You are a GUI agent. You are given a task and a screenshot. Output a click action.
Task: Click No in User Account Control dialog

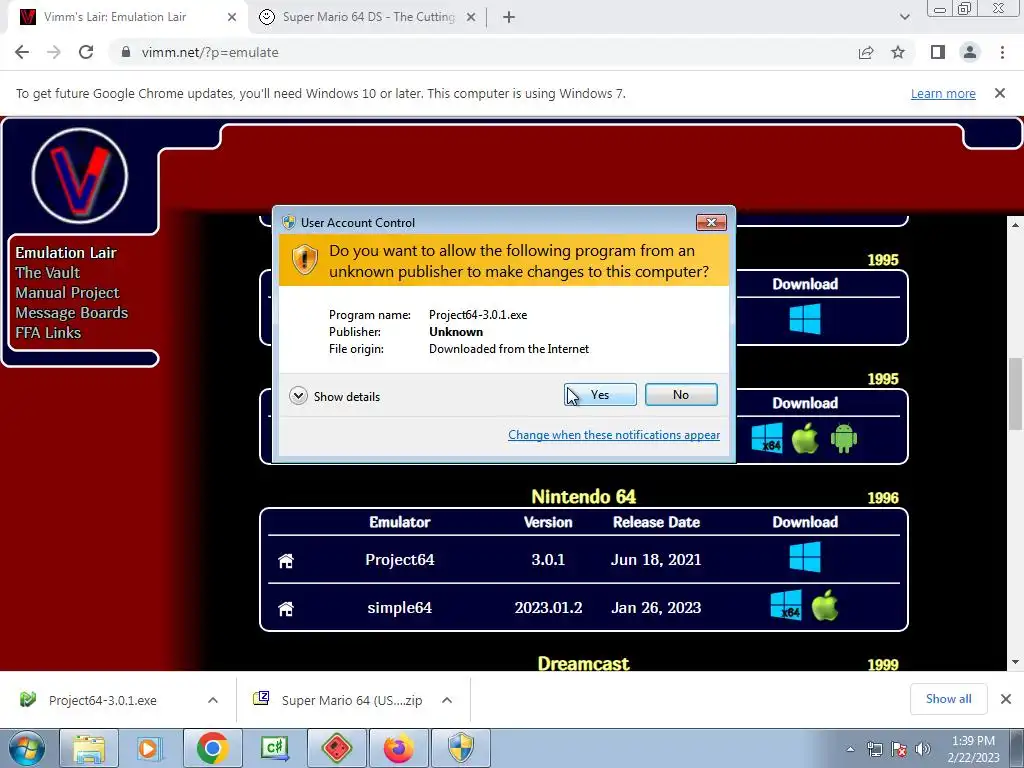coord(680,394)
